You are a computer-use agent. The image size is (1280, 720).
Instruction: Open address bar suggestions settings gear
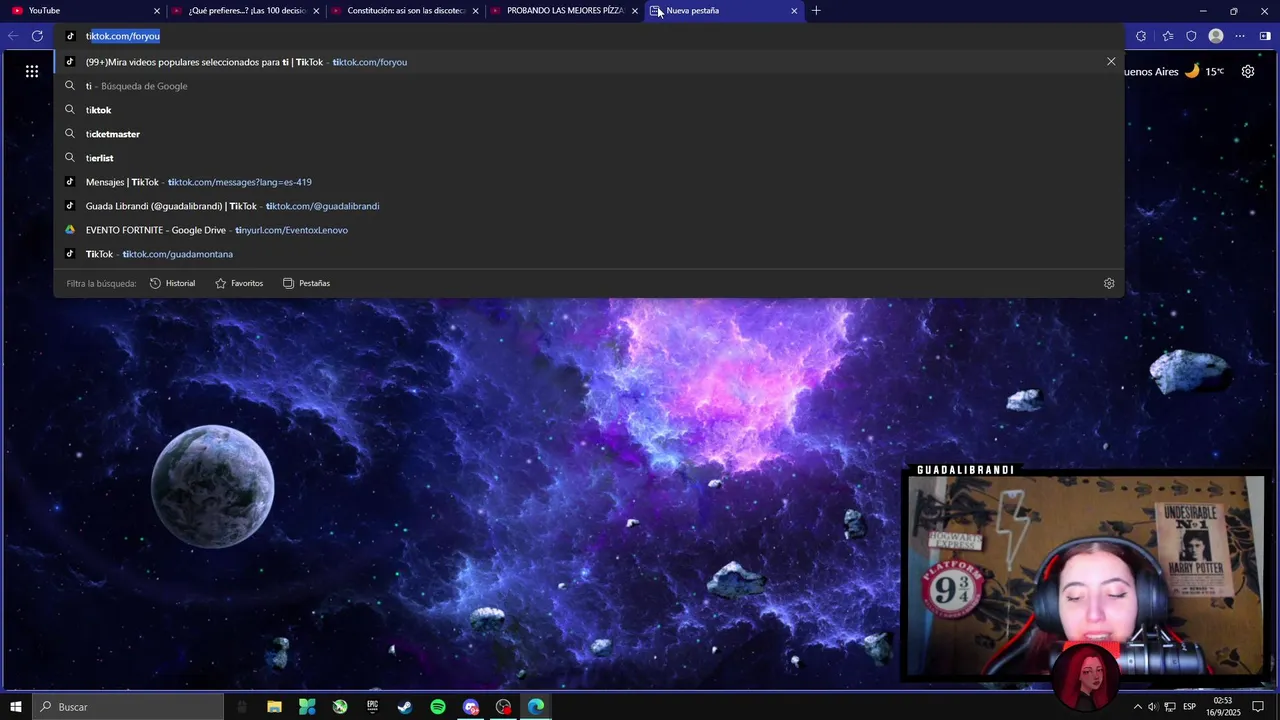(1109, 283)
